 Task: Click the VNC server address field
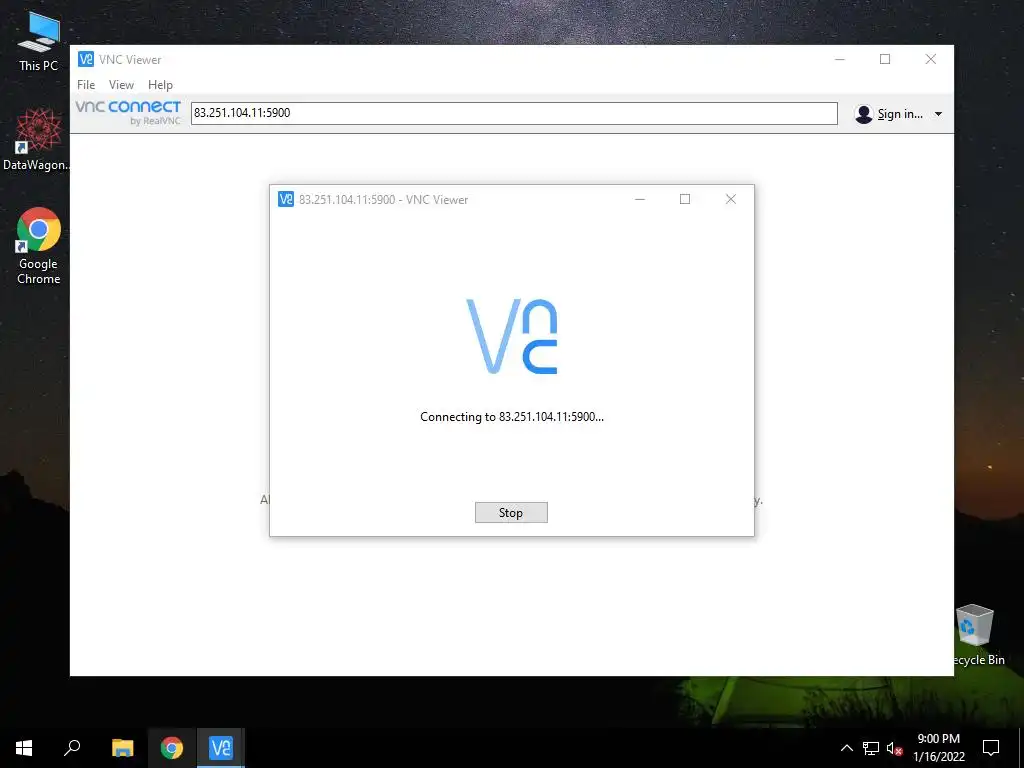[514, 113]
